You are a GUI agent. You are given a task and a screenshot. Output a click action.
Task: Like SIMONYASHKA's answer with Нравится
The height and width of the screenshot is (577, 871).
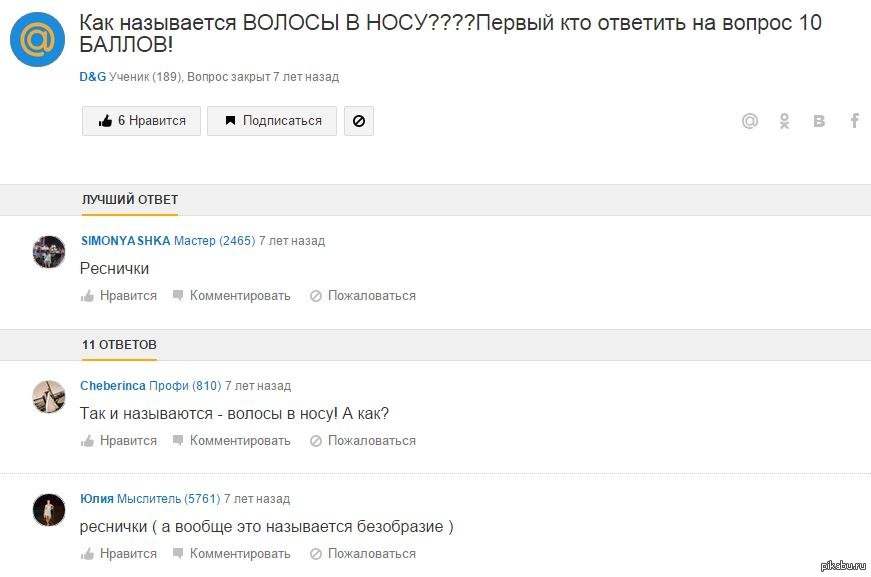(x=119, y=296)
